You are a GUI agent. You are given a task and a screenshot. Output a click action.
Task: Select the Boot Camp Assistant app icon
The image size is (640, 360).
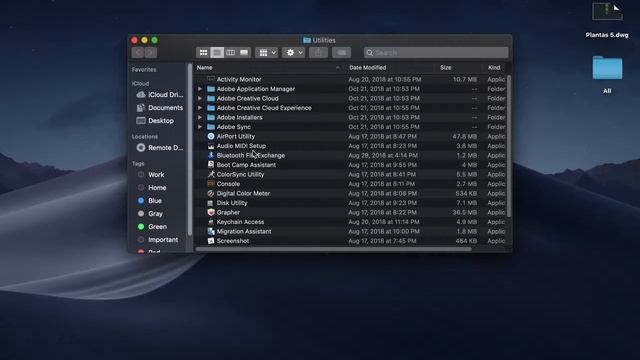pos(211,164)
